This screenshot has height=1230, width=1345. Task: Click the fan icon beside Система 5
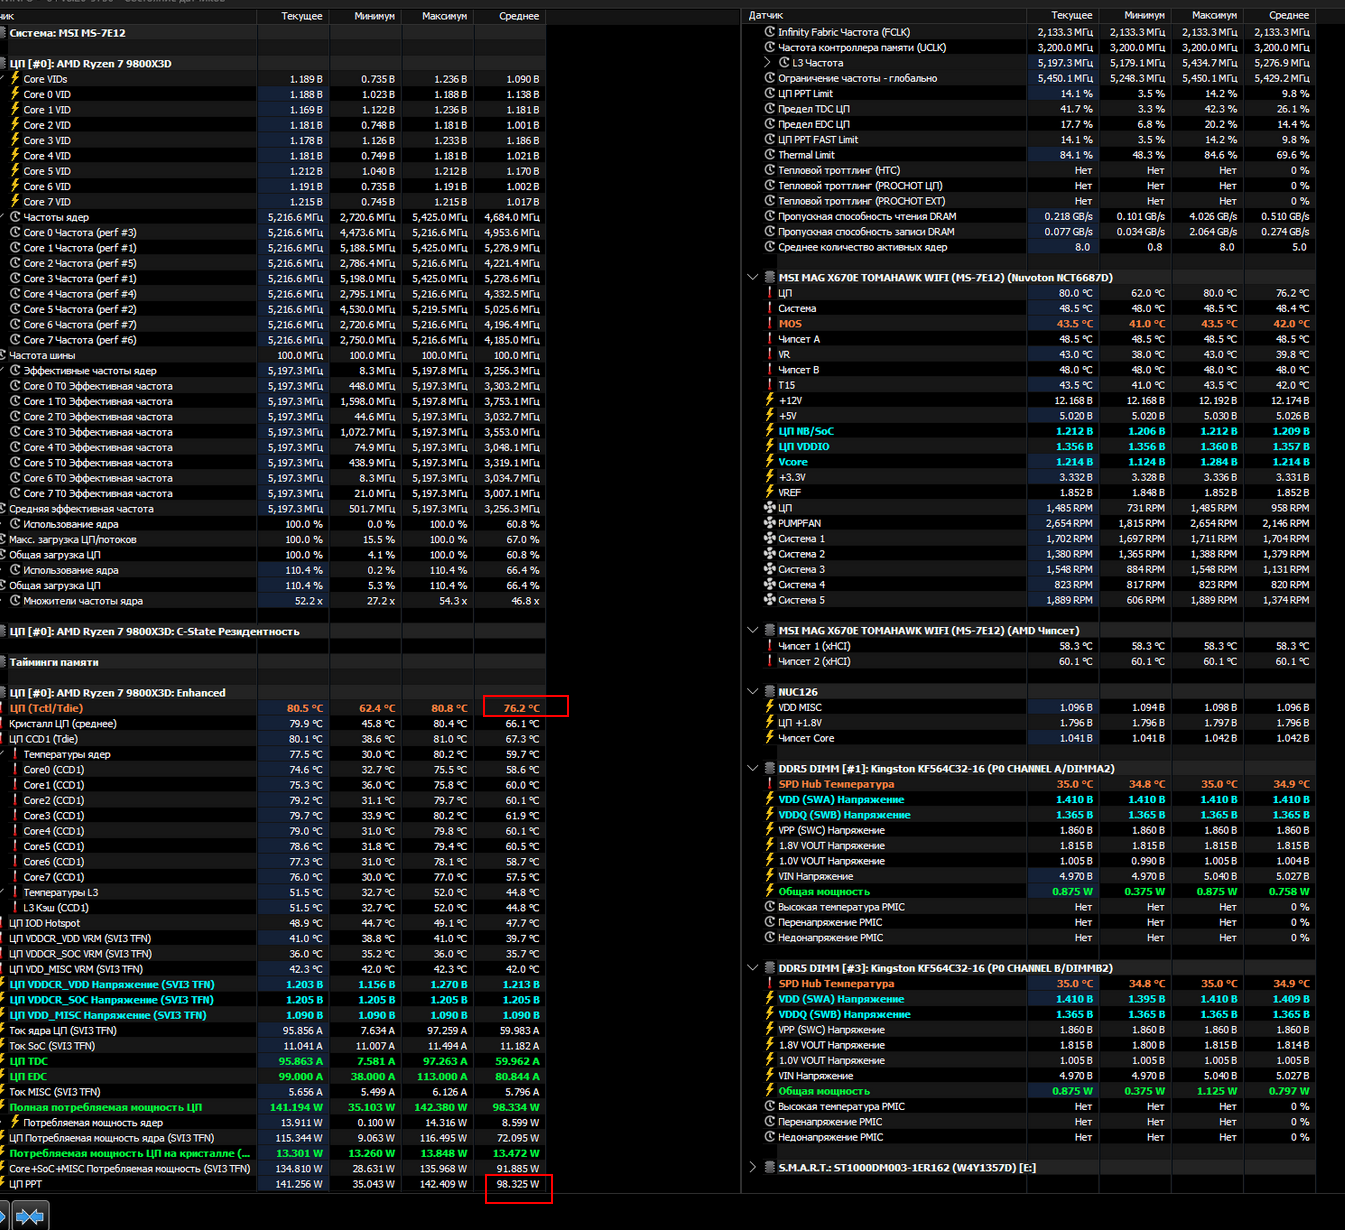click(x=770, y=600)
